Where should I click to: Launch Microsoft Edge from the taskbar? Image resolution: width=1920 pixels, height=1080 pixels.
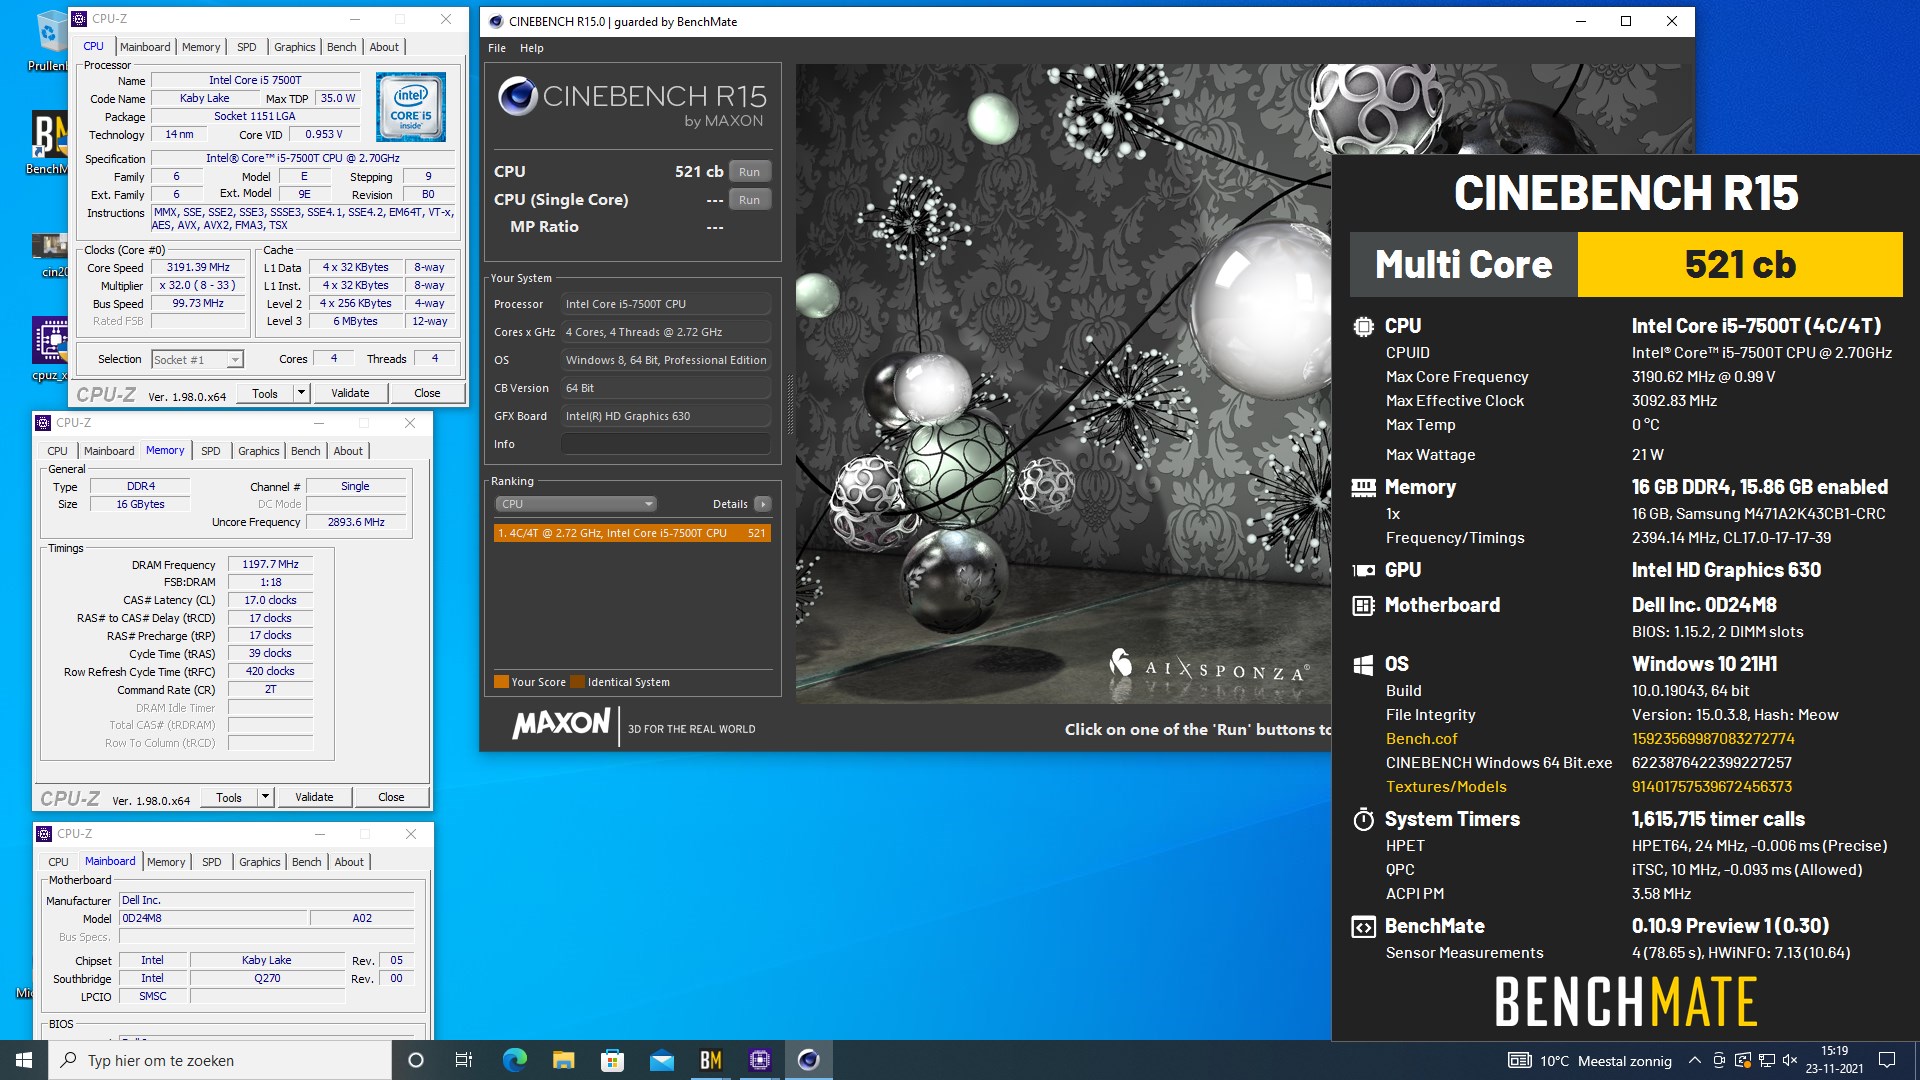514,1060
